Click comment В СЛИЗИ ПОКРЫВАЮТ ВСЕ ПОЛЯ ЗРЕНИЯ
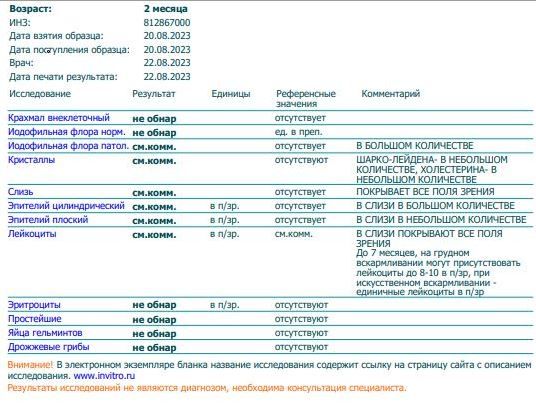This screenshot has height=403, width=536. click(429, 239)
